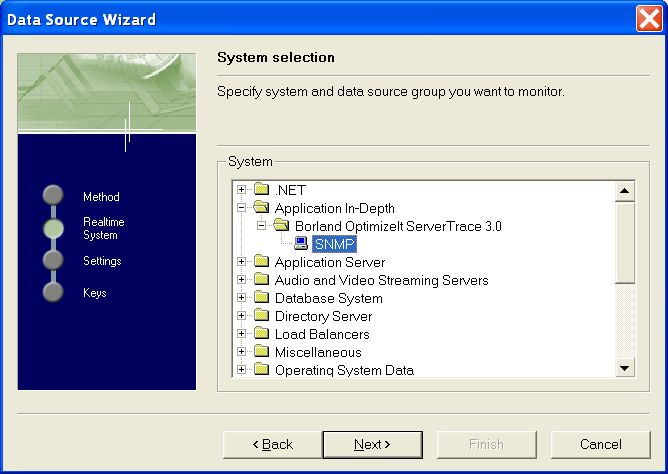The height and width of the screenshot is (474, 668).
Task: Click the Settings step circle
Action: click(53, 260)
